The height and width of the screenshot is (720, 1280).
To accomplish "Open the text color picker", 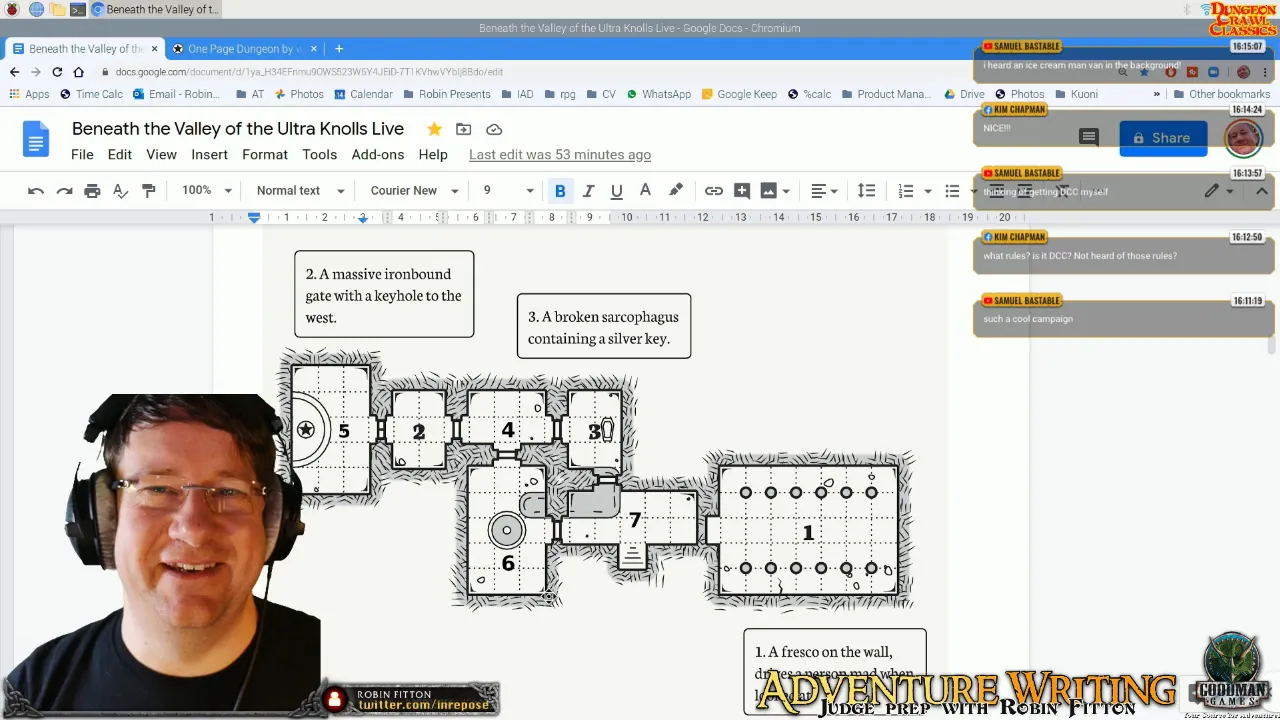I will tap(645, 190).
